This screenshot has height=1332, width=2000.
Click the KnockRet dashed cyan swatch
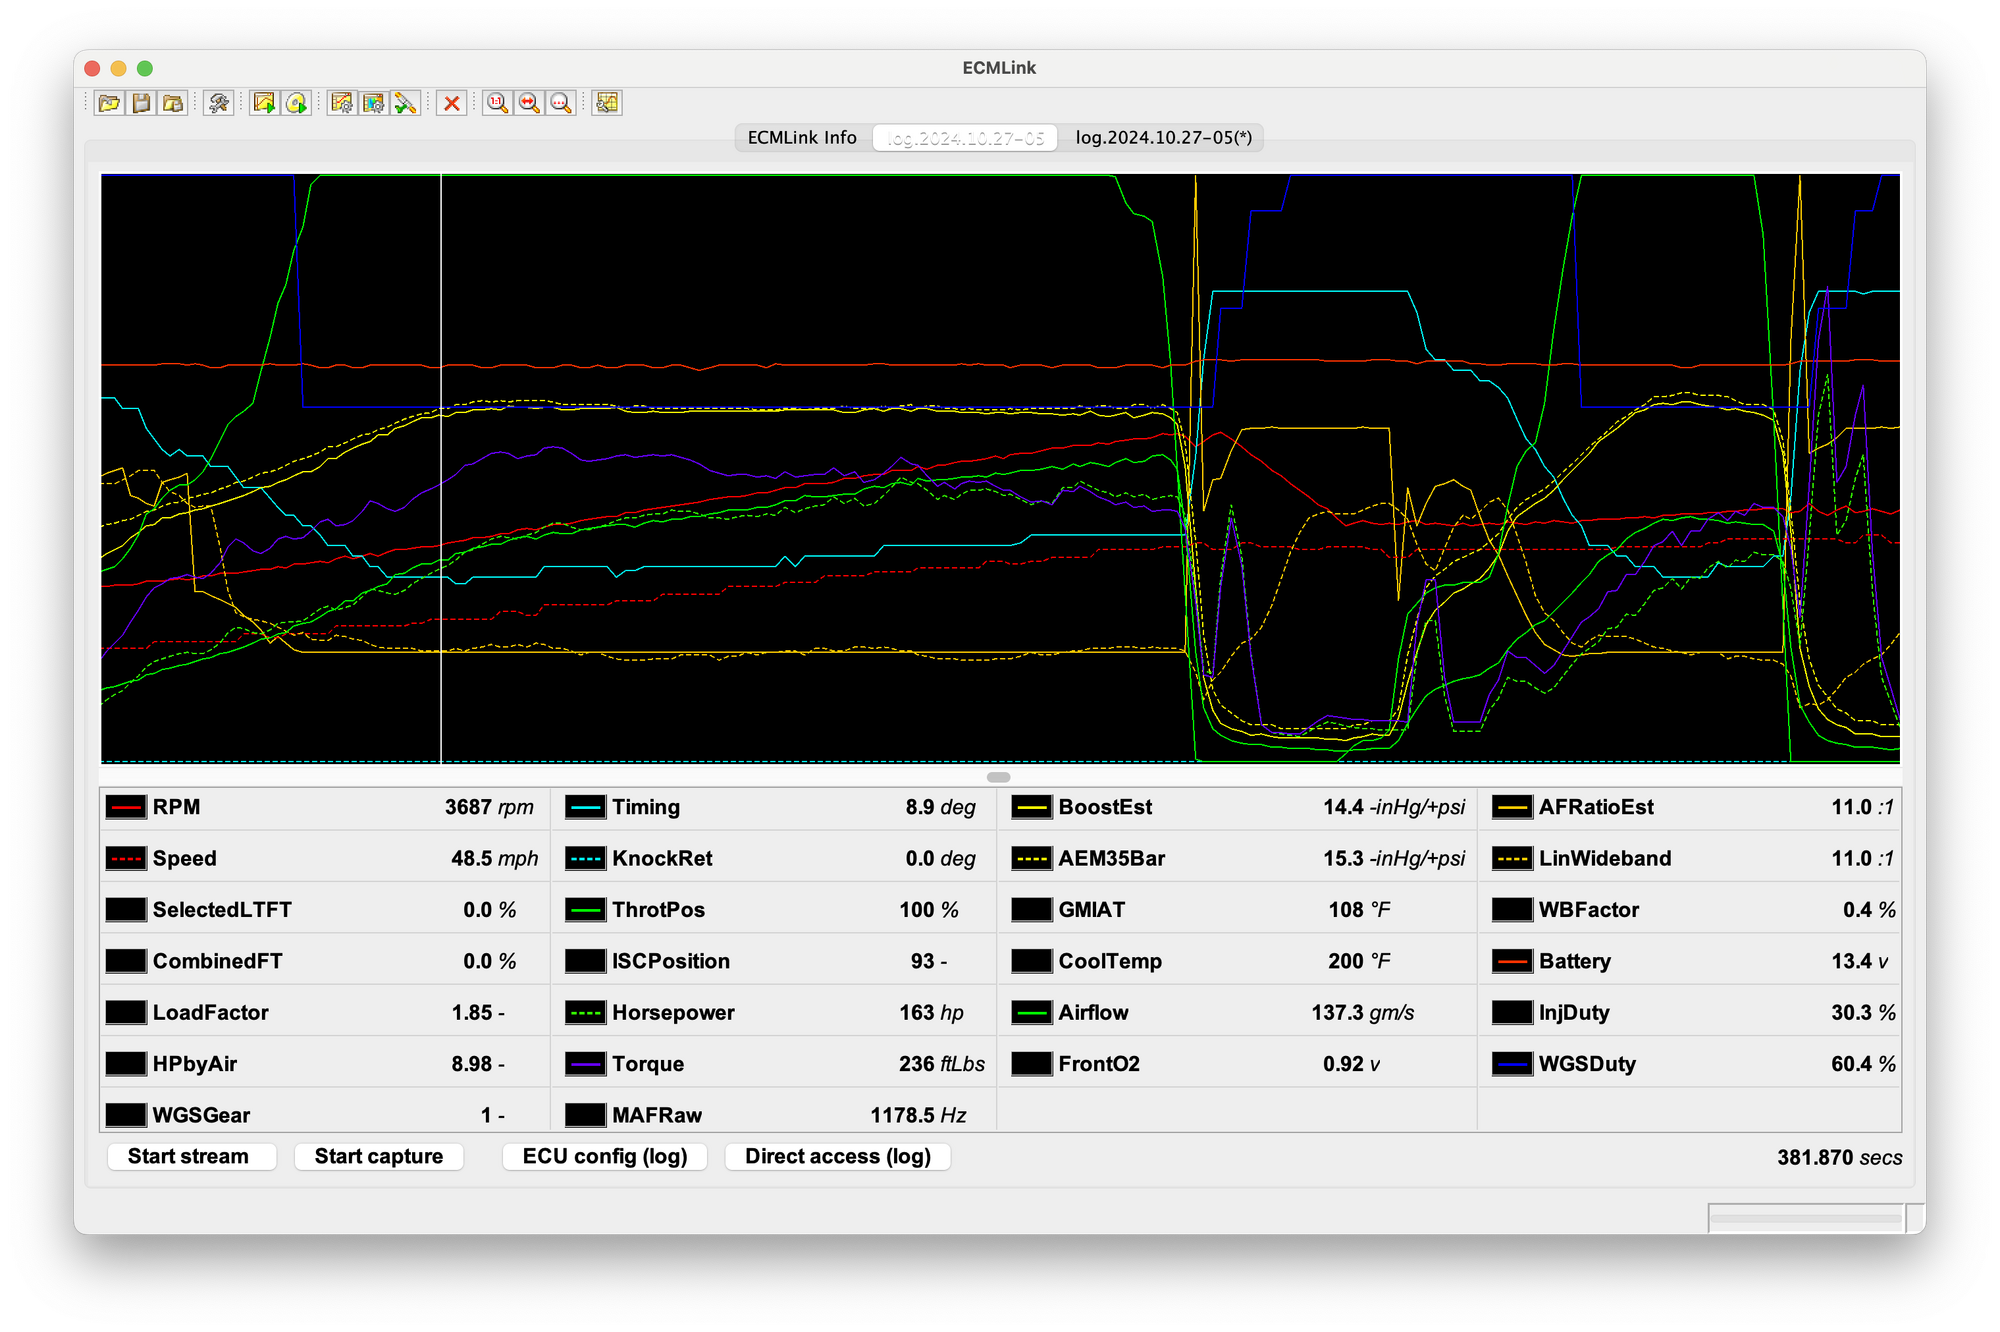tap(585, 858)
